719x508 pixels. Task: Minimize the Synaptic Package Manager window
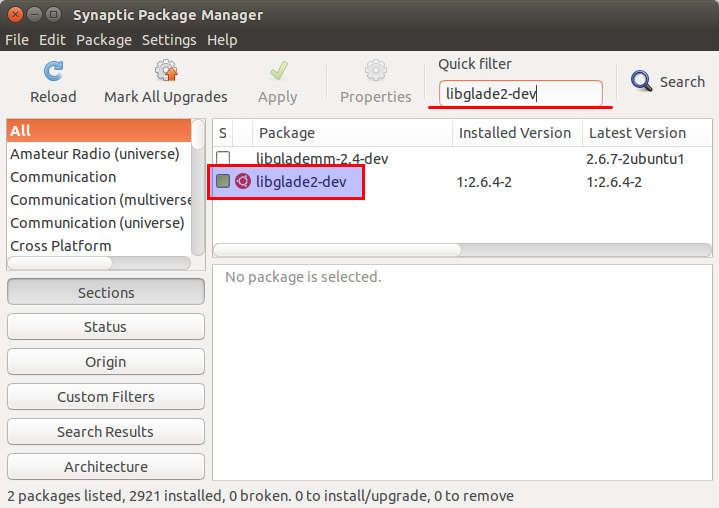[x=35, y=15]
